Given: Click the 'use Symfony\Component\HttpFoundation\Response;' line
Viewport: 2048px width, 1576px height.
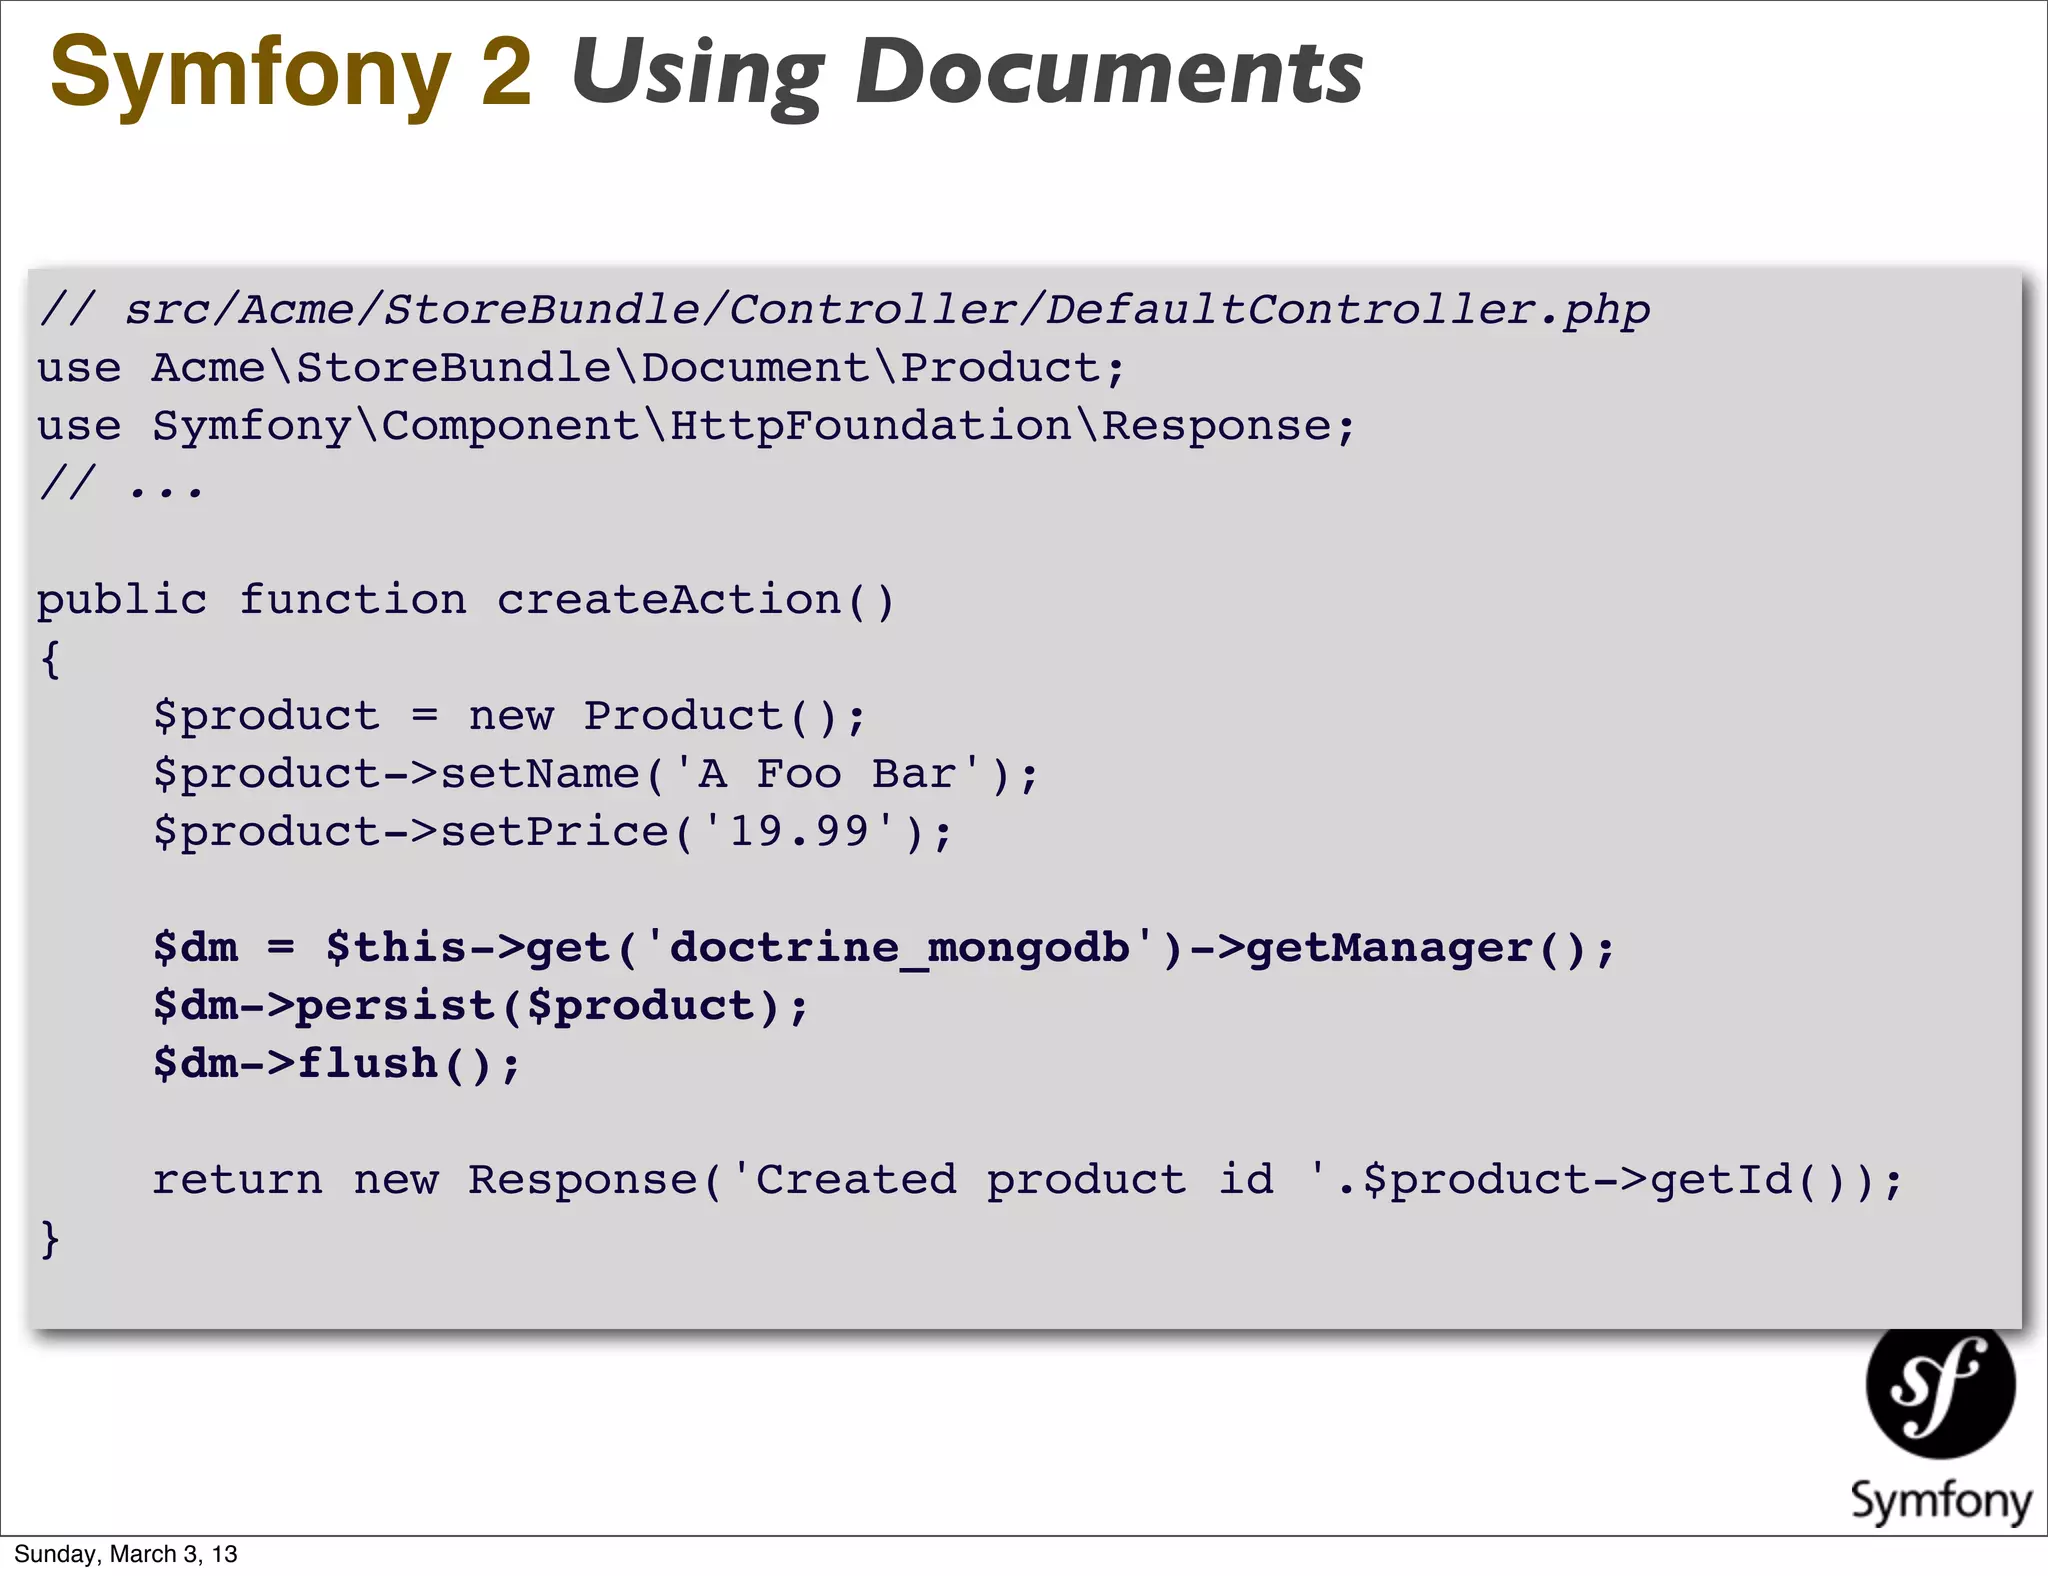Looking at the screenshot, I should (696, 426).
